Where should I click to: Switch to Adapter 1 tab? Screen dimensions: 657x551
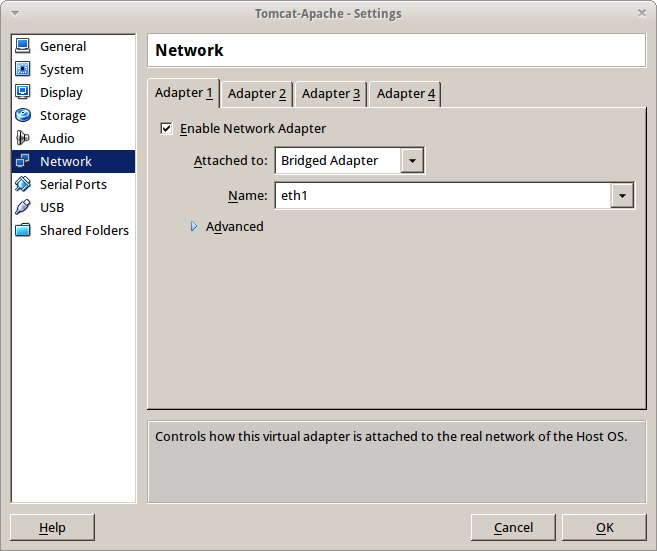coord(184,93)
